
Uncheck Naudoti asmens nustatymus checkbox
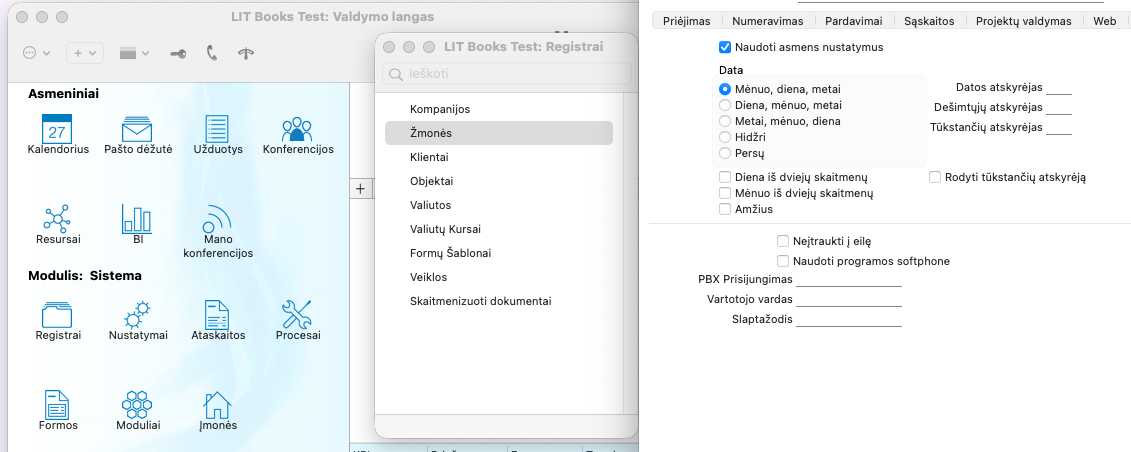point(725,47)
